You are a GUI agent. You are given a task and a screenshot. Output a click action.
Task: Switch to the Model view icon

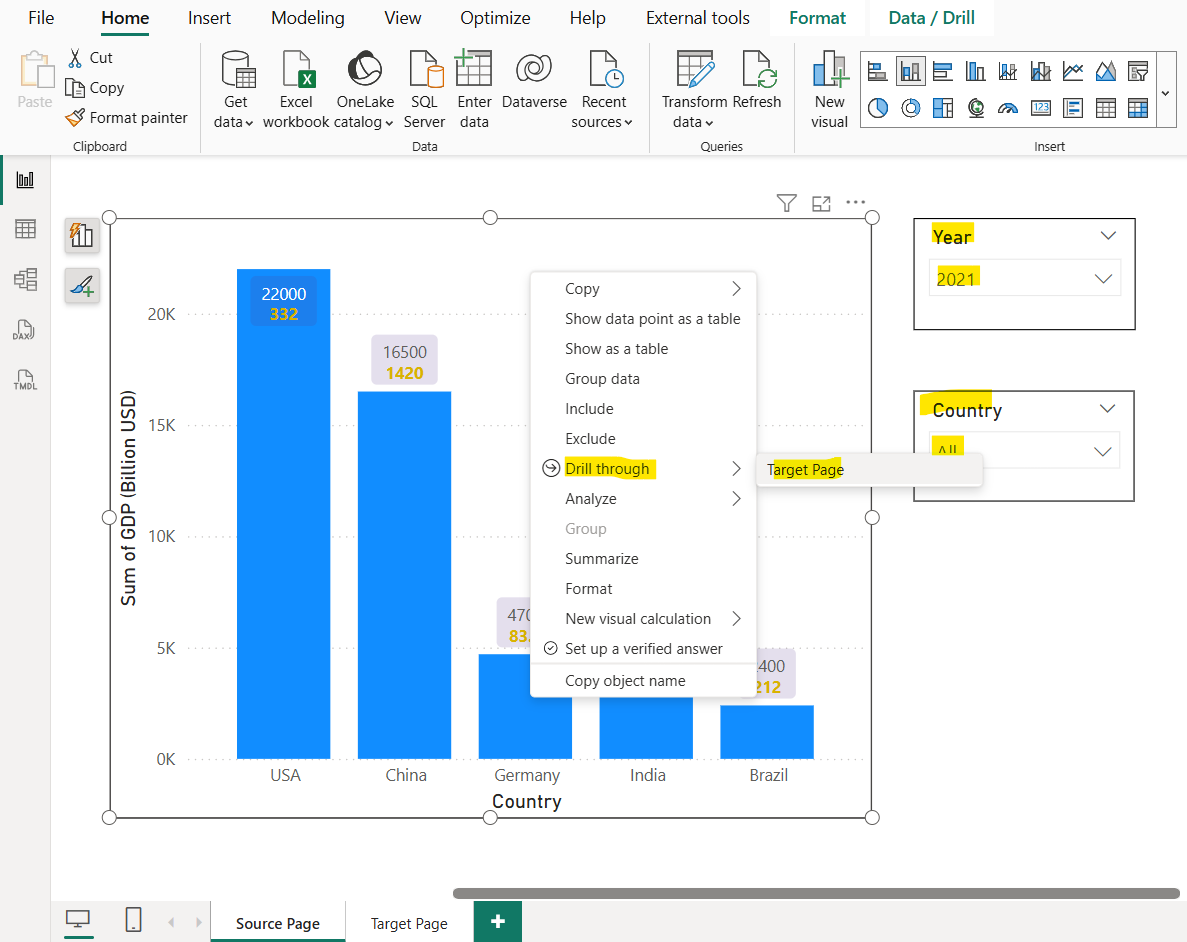point(25,280)
